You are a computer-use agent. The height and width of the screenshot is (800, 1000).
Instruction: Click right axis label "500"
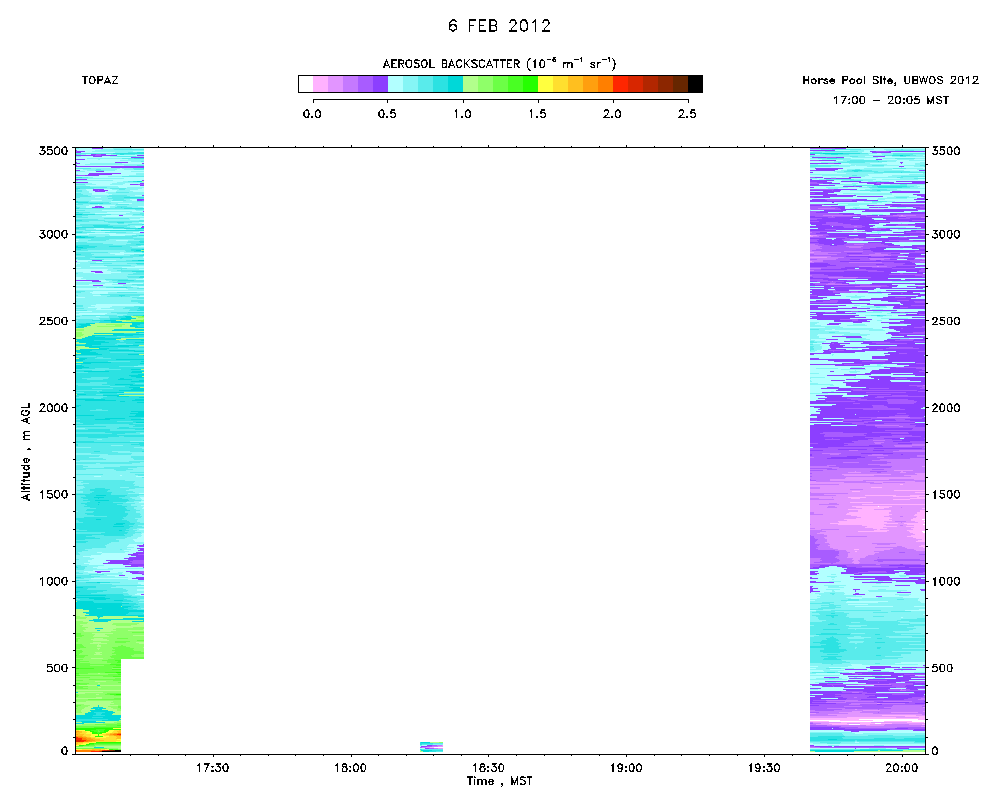coord(943,668)
